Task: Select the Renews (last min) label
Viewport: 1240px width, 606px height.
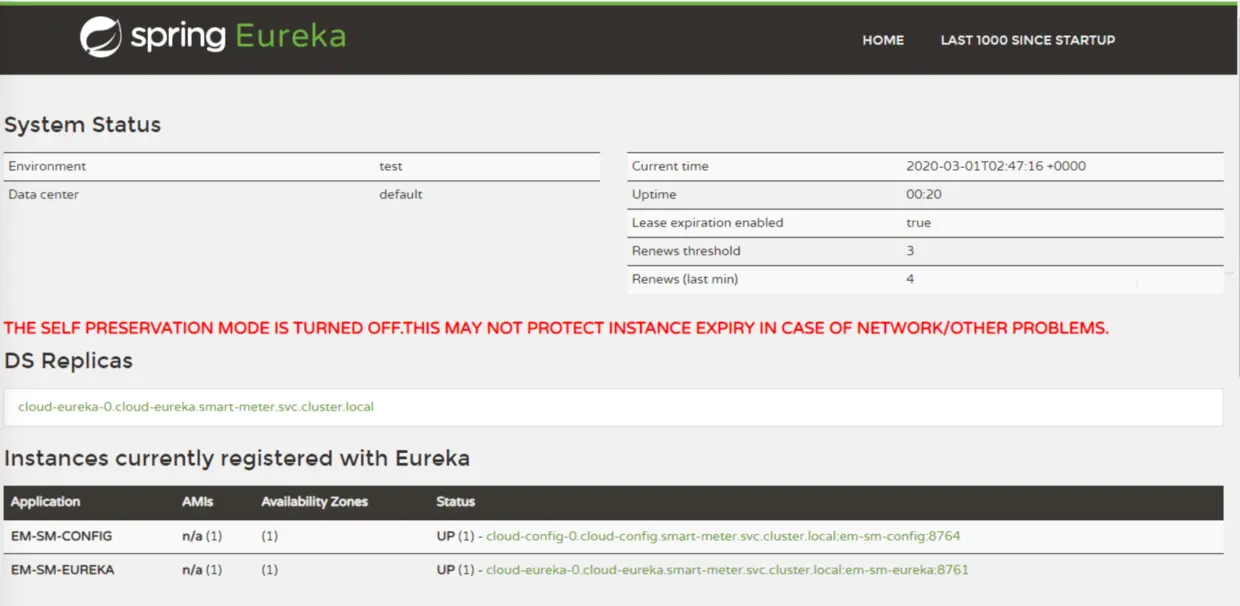Action: point(685,279)
